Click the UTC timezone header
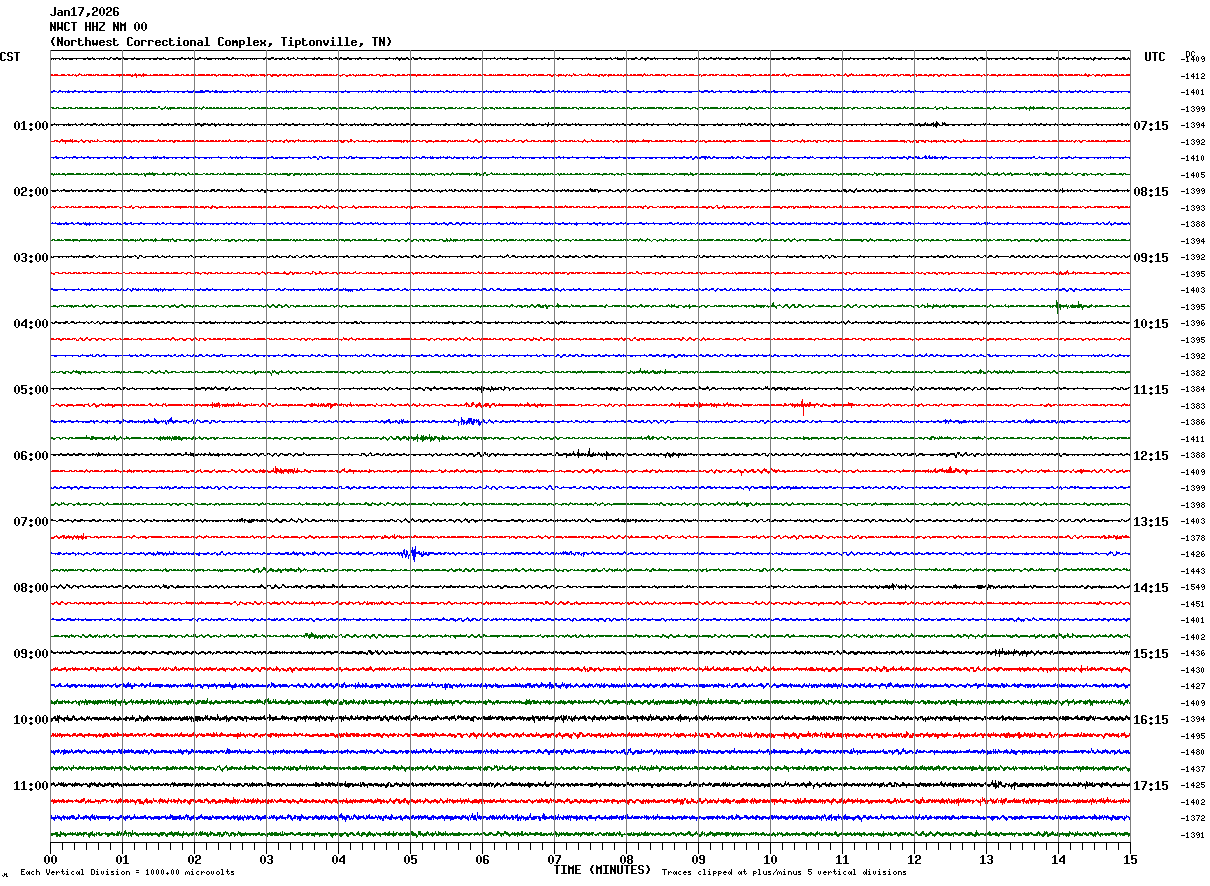The image size is (1210, 886). 1155,57
